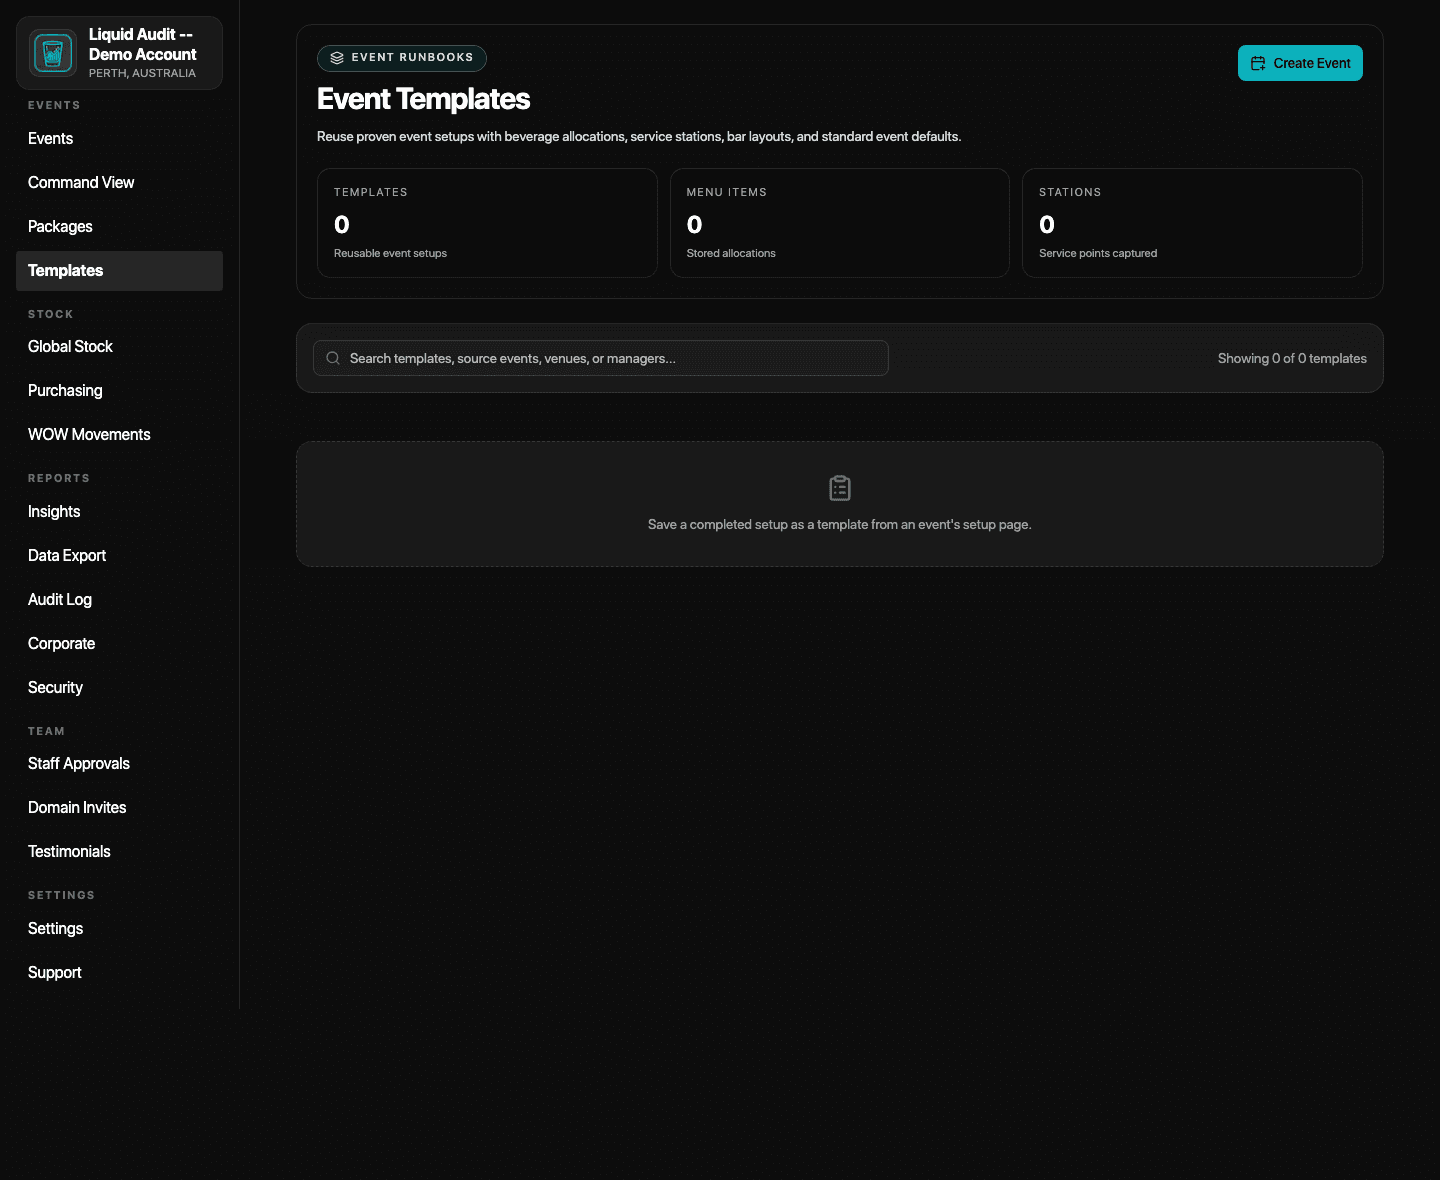1440x1180 pixels.
Task: Open WOW Movements
Action: 119,435
